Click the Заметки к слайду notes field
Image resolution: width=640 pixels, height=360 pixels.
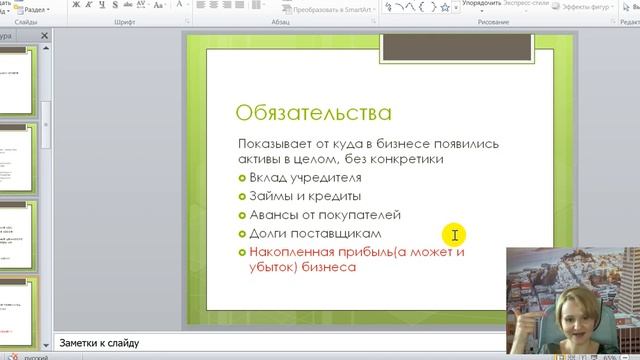click(x=280, y=343)
